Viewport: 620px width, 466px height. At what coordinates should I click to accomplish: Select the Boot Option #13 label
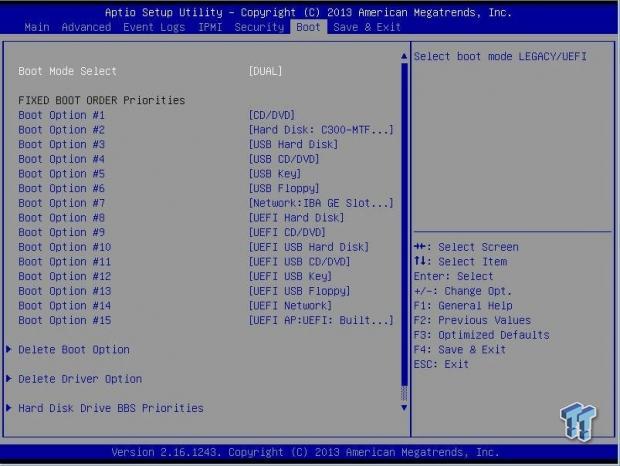pyautogui.click(x=64, y=291)
